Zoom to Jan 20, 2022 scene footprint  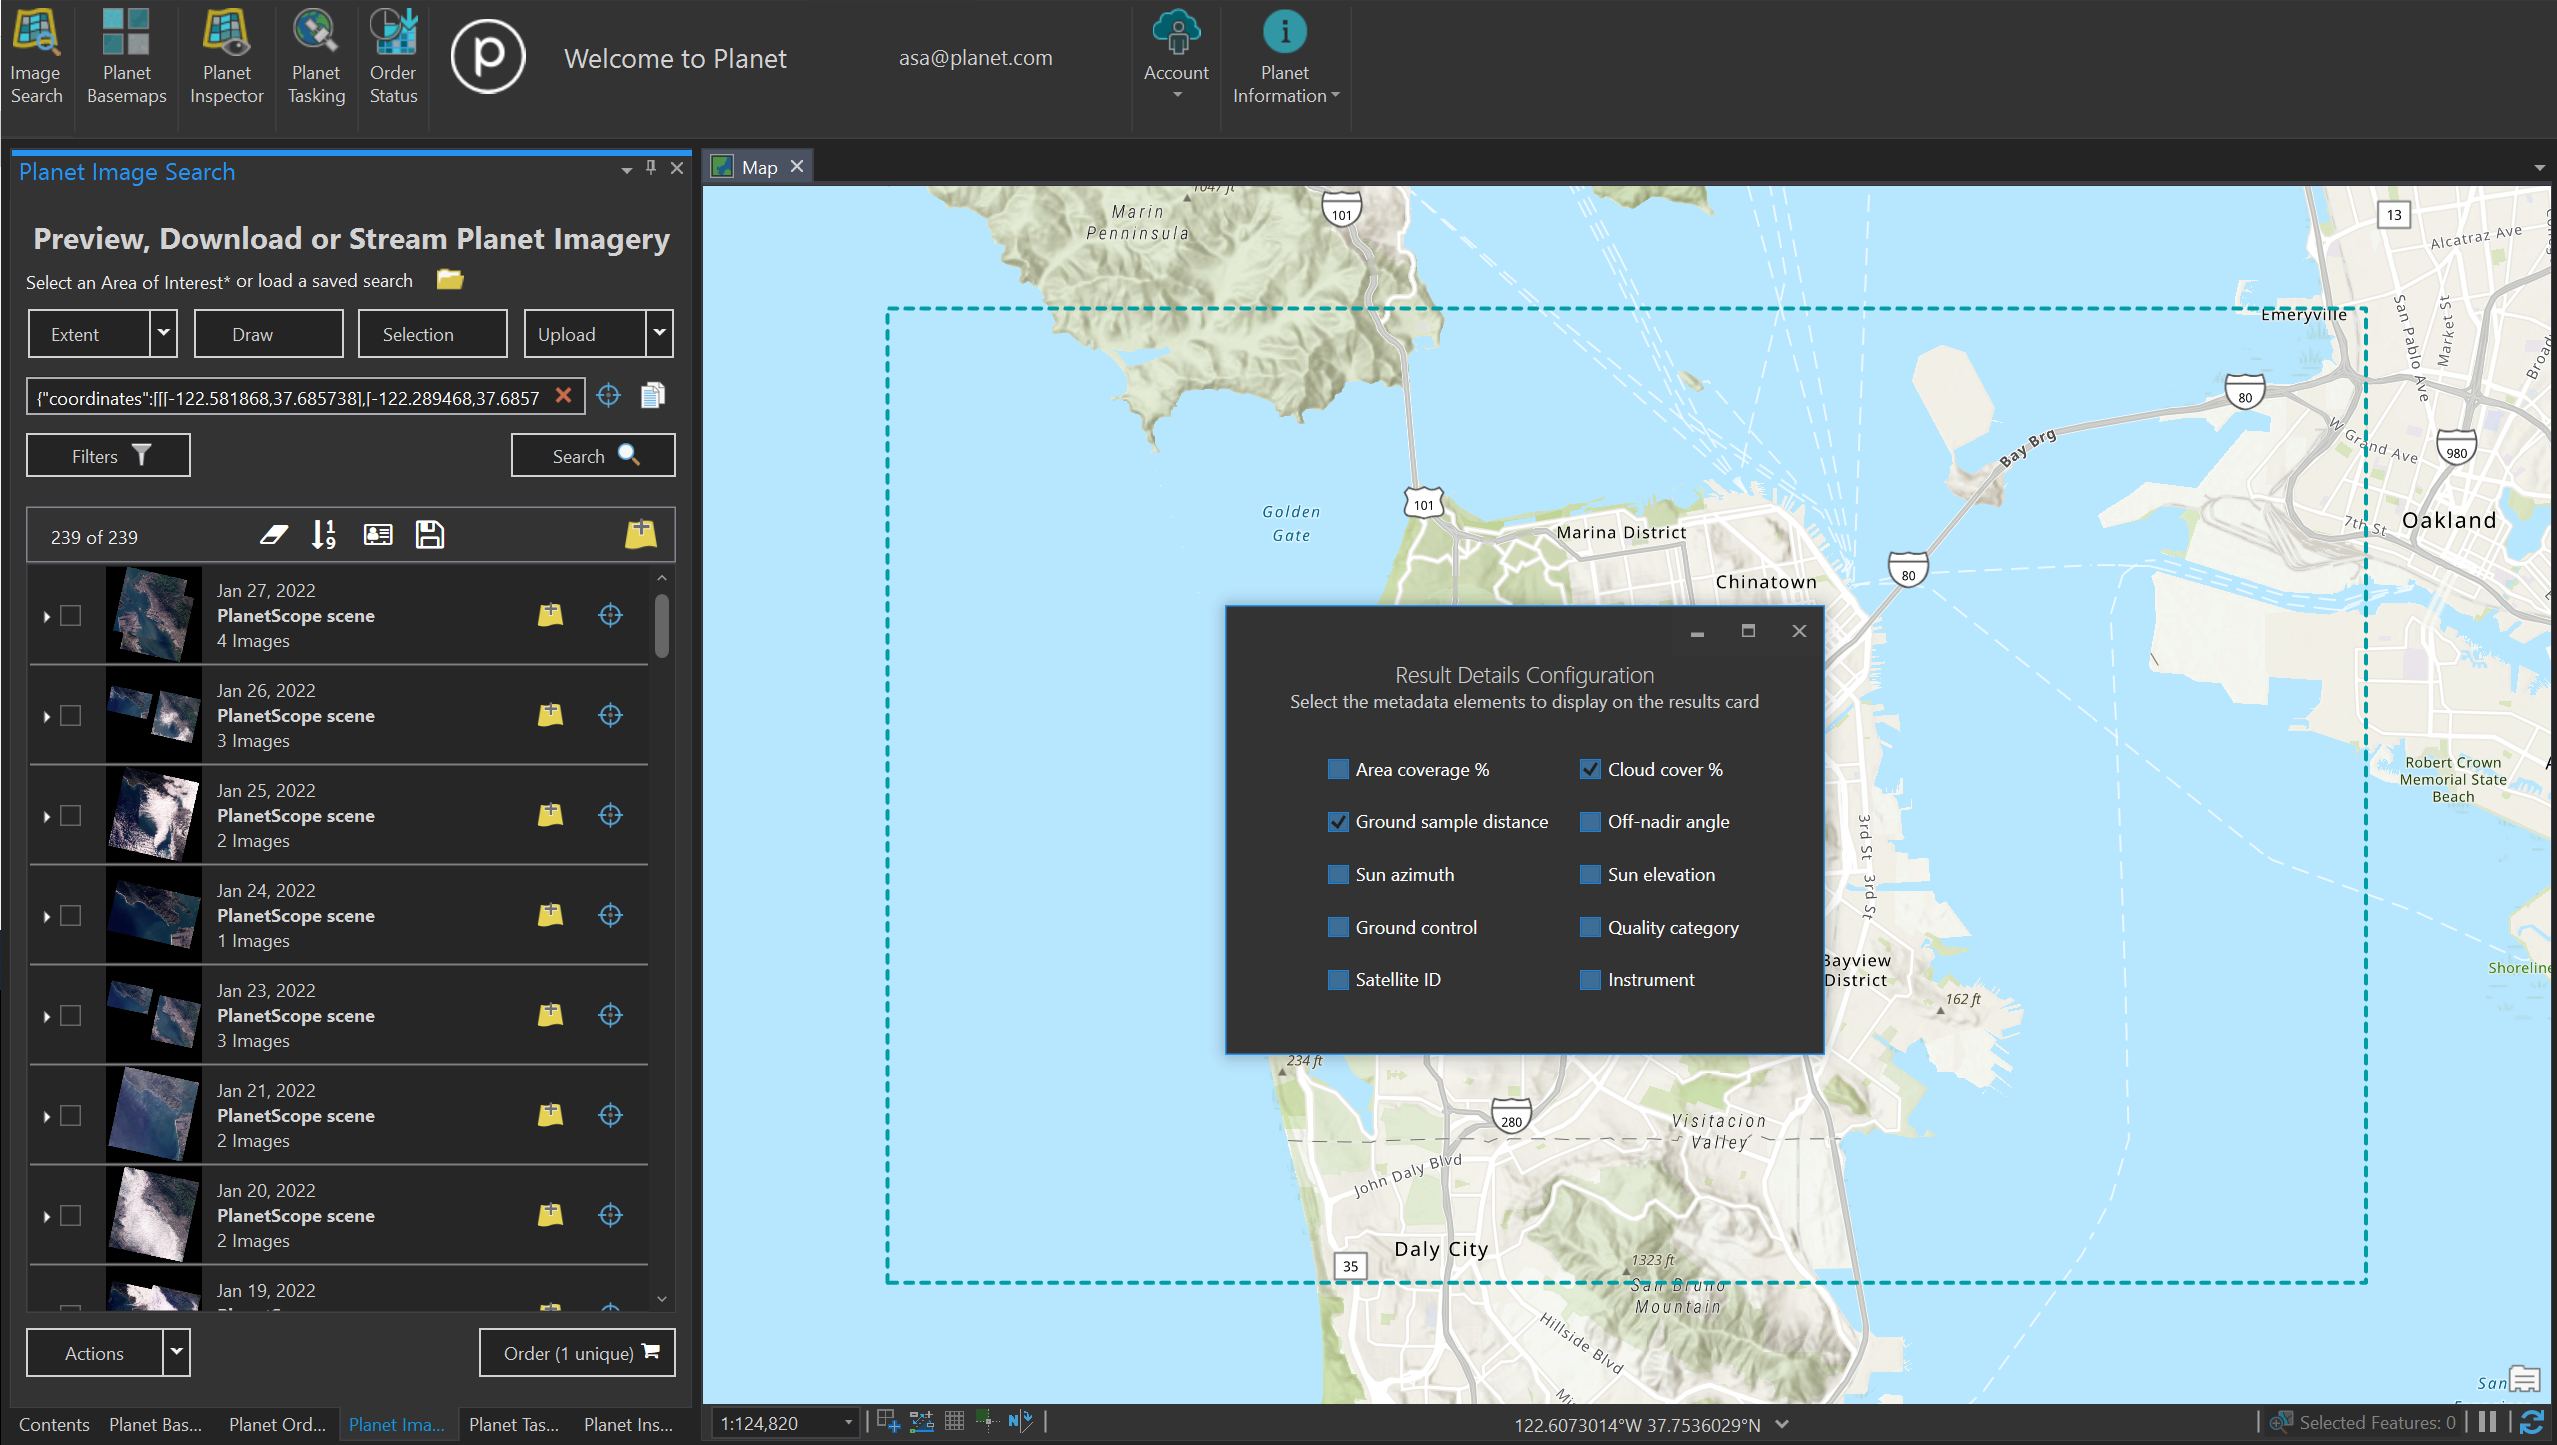pyautogui.click(x=610, y=1215)
